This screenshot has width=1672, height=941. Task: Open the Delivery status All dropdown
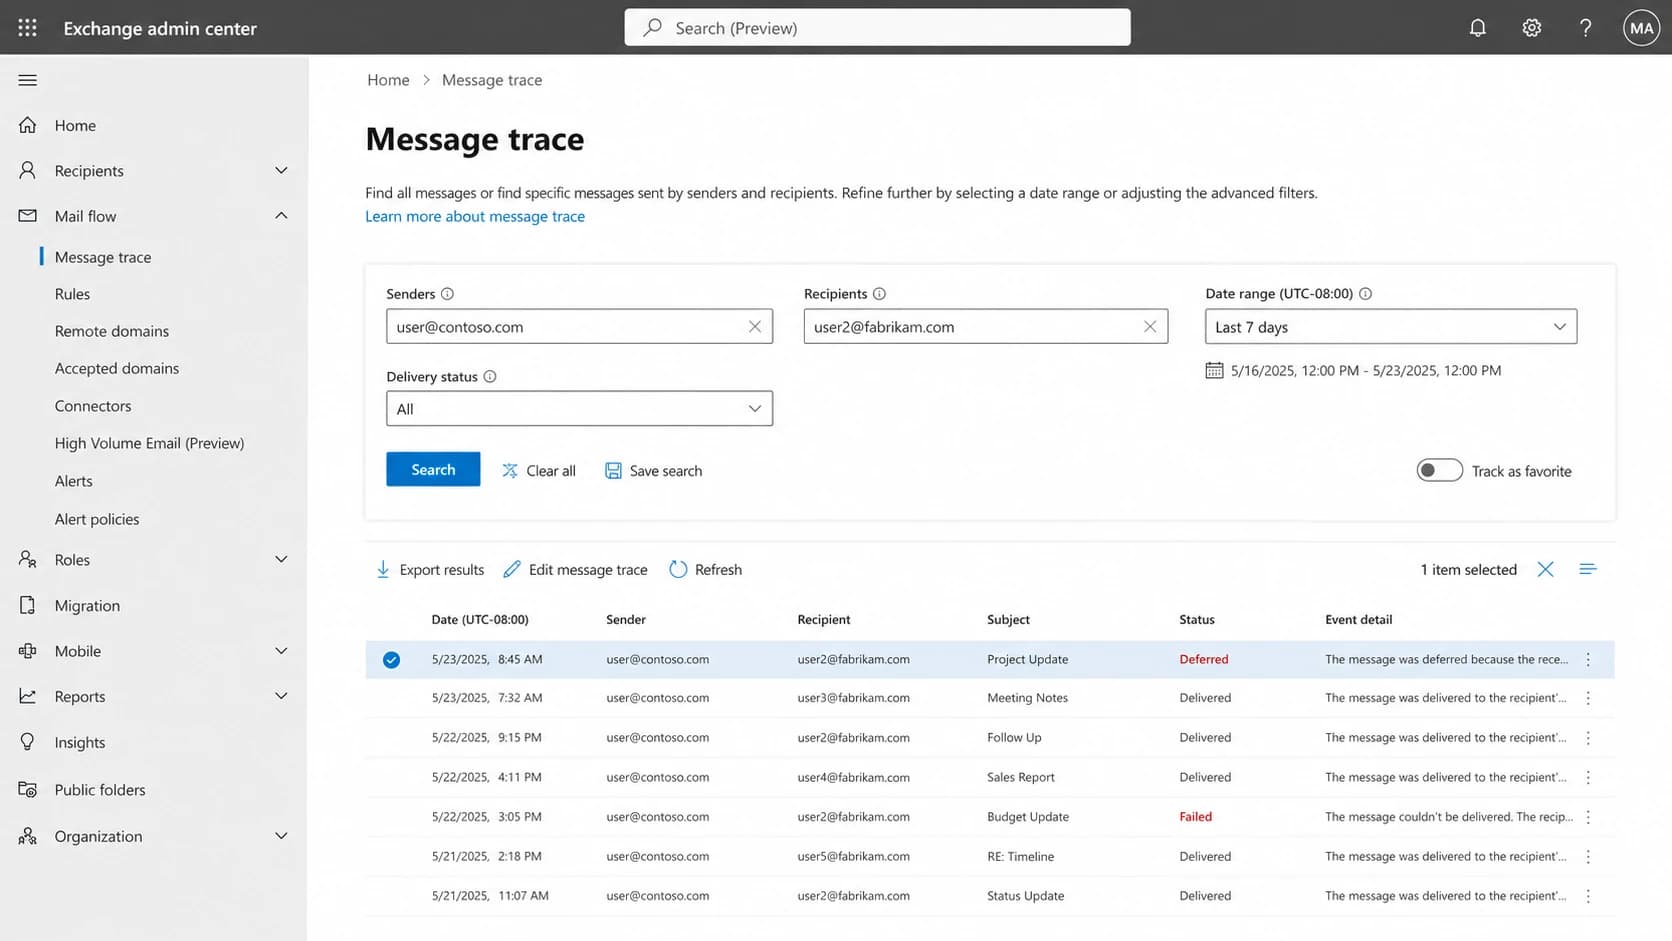(579, 408)
